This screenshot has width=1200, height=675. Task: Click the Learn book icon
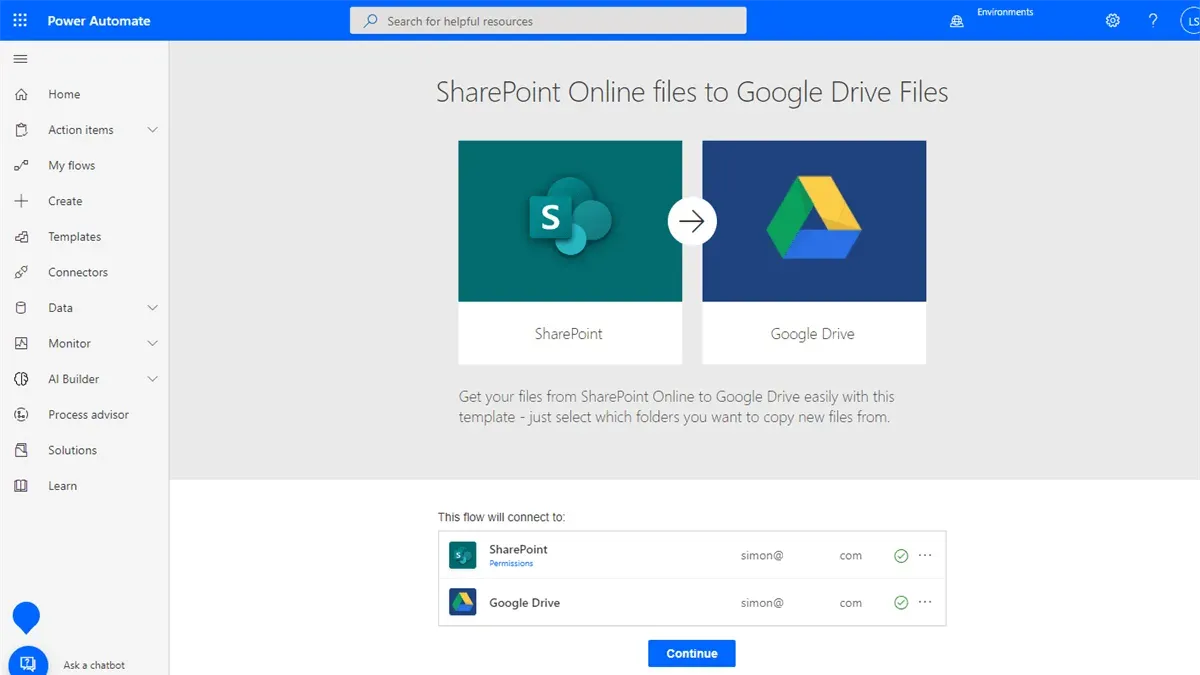coord(22,486)
